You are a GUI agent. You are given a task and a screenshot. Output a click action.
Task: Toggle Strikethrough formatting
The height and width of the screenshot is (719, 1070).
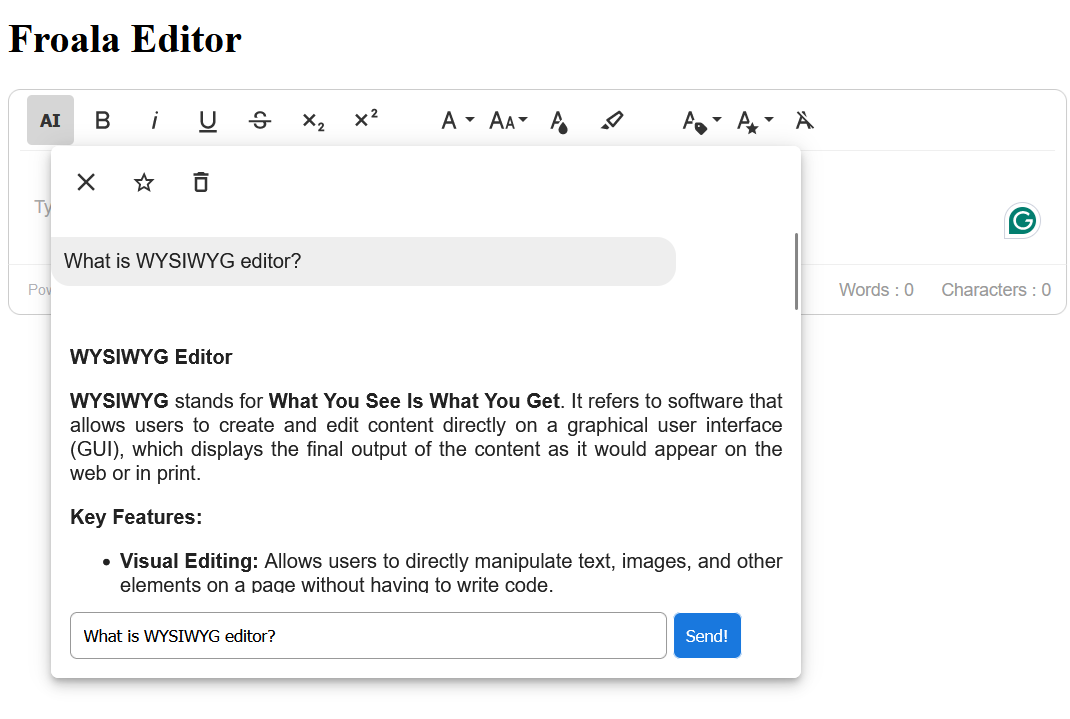[260, 120]
